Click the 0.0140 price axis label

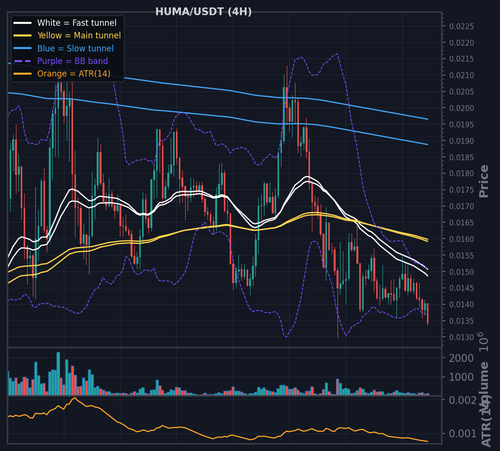pyautogui.click(x=462, y=304)
